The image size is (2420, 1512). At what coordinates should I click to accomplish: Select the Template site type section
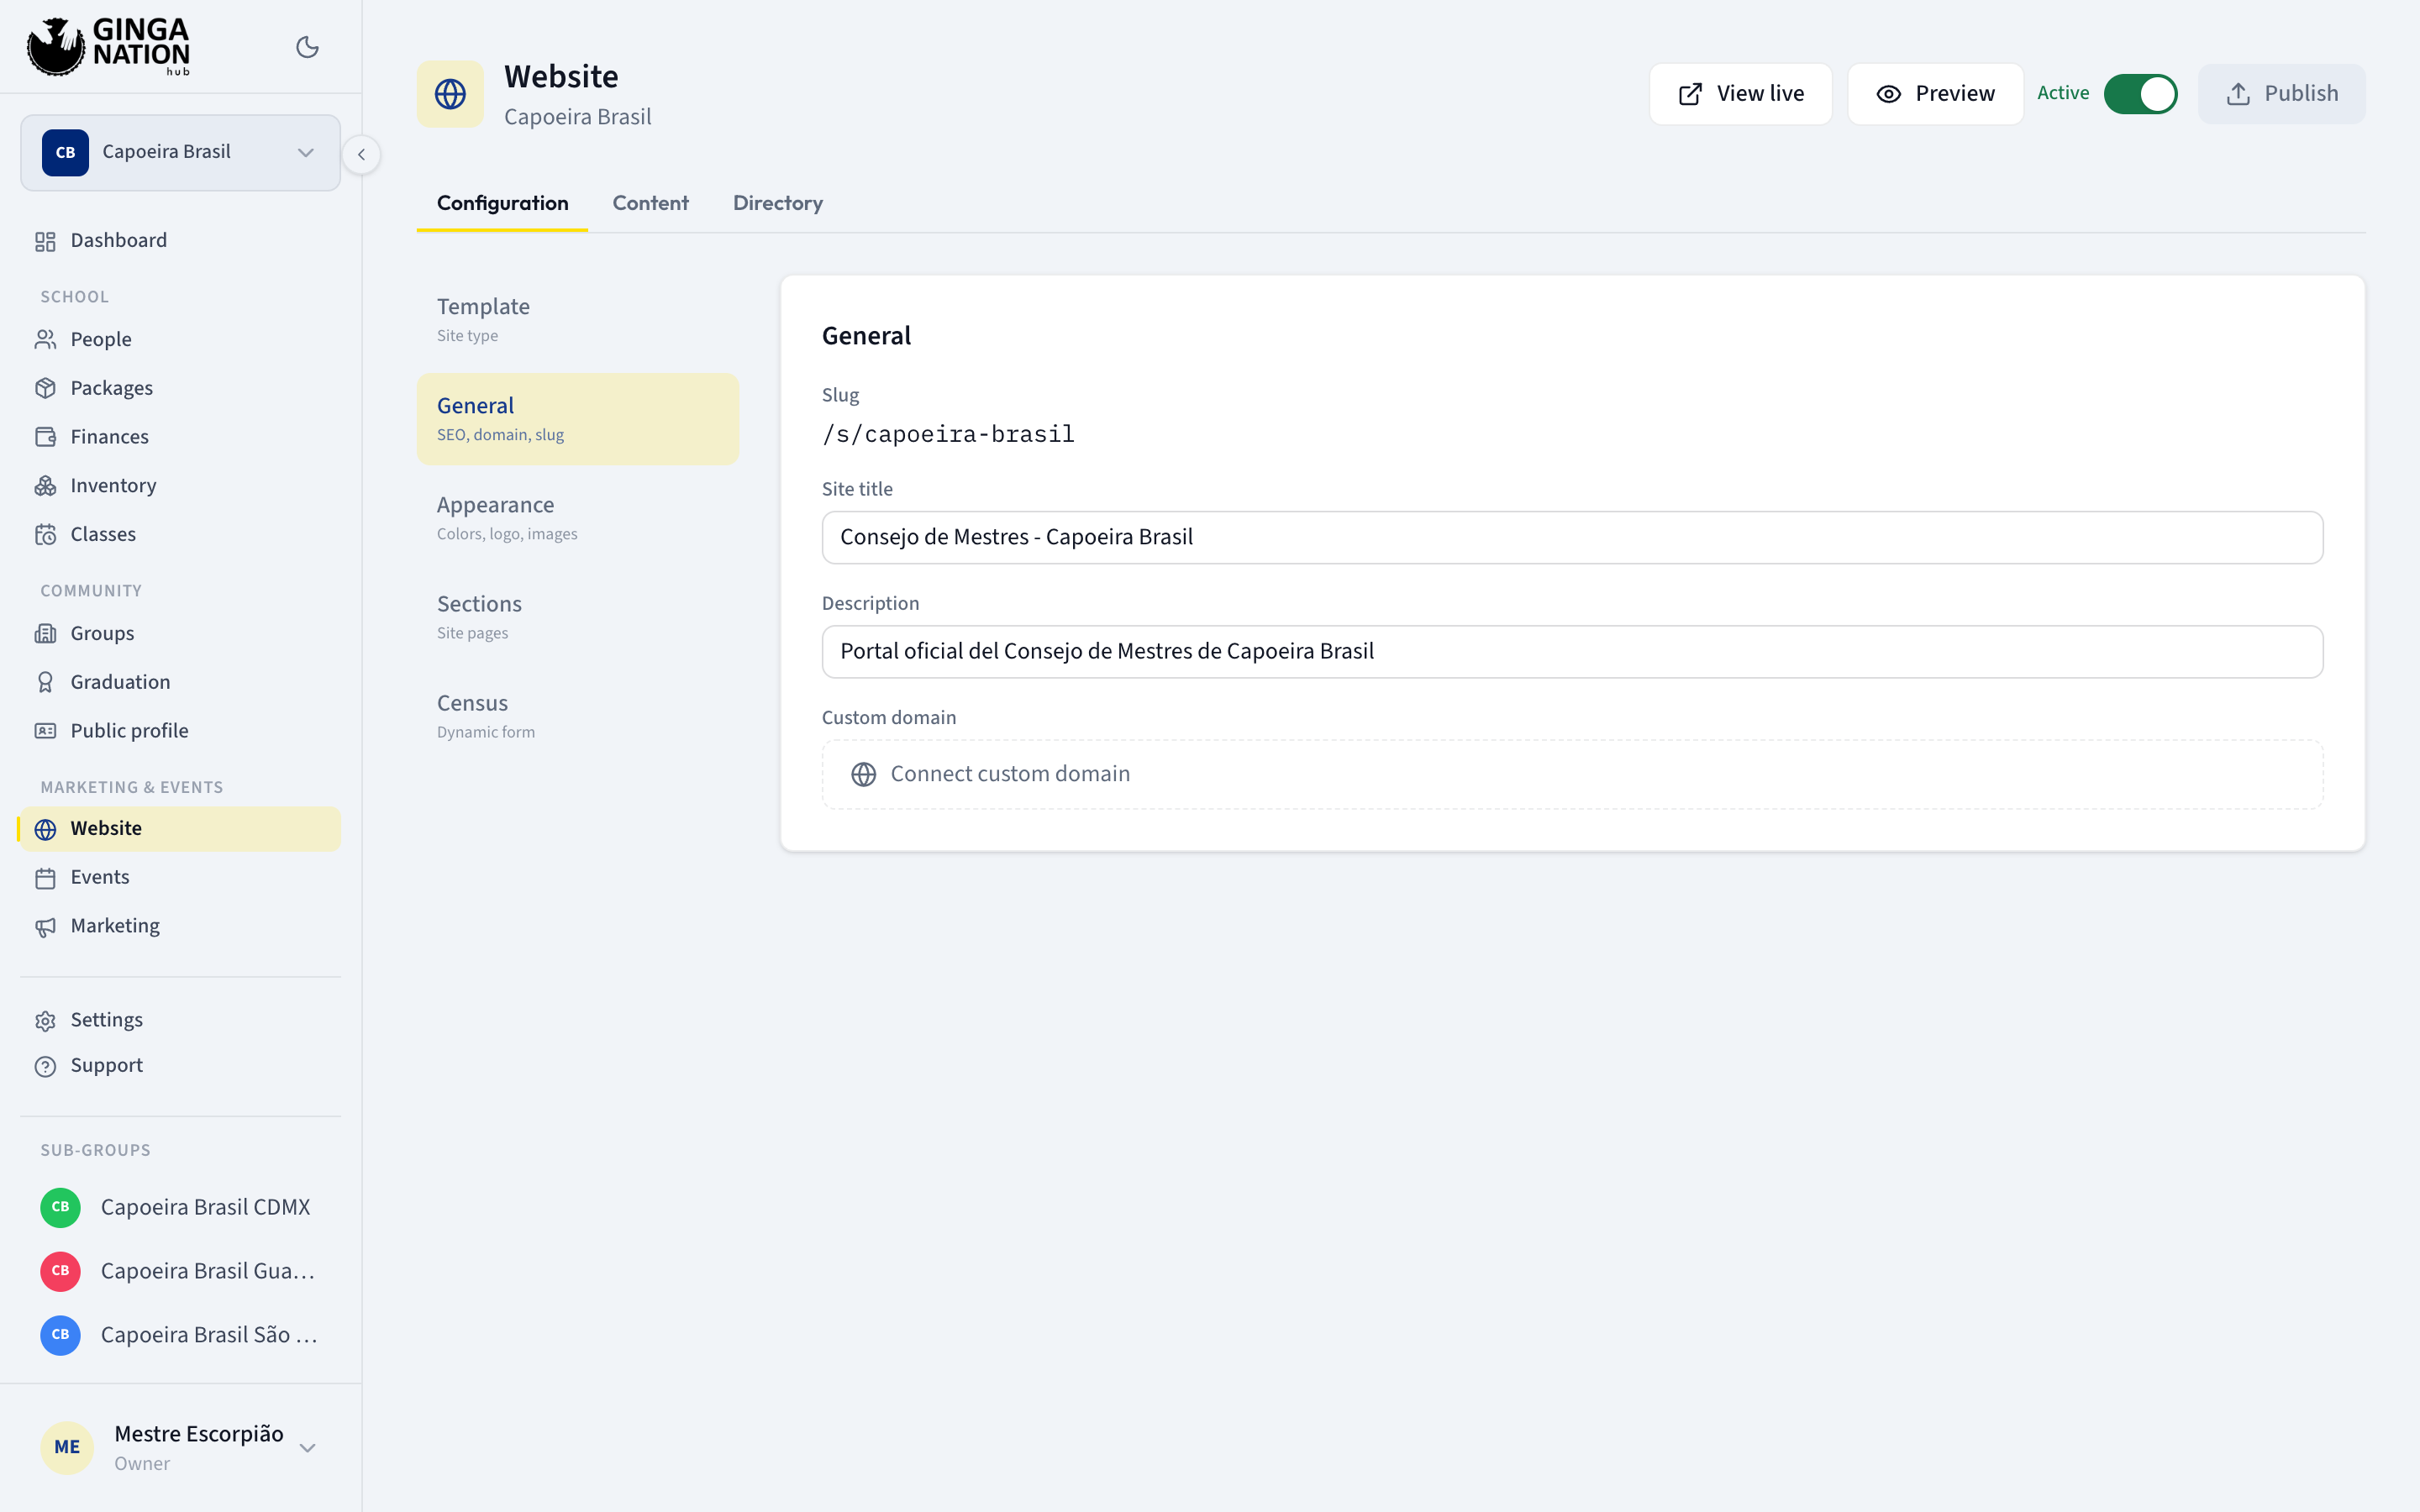click(x=578, y=320)
